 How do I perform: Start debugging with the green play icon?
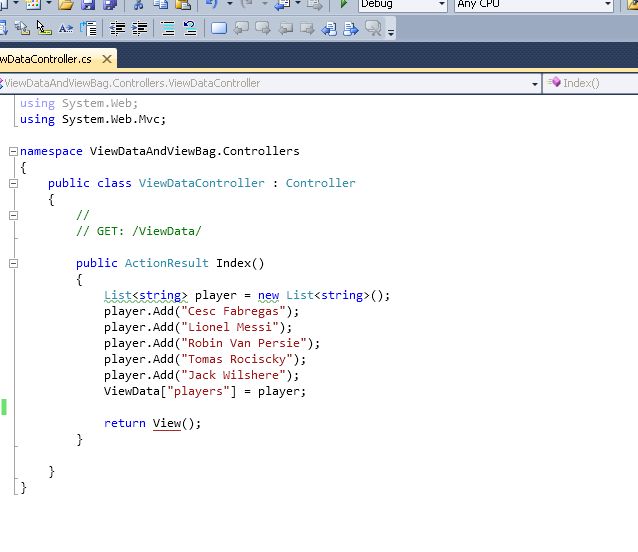pyautogui.click(x=343, y=4)
